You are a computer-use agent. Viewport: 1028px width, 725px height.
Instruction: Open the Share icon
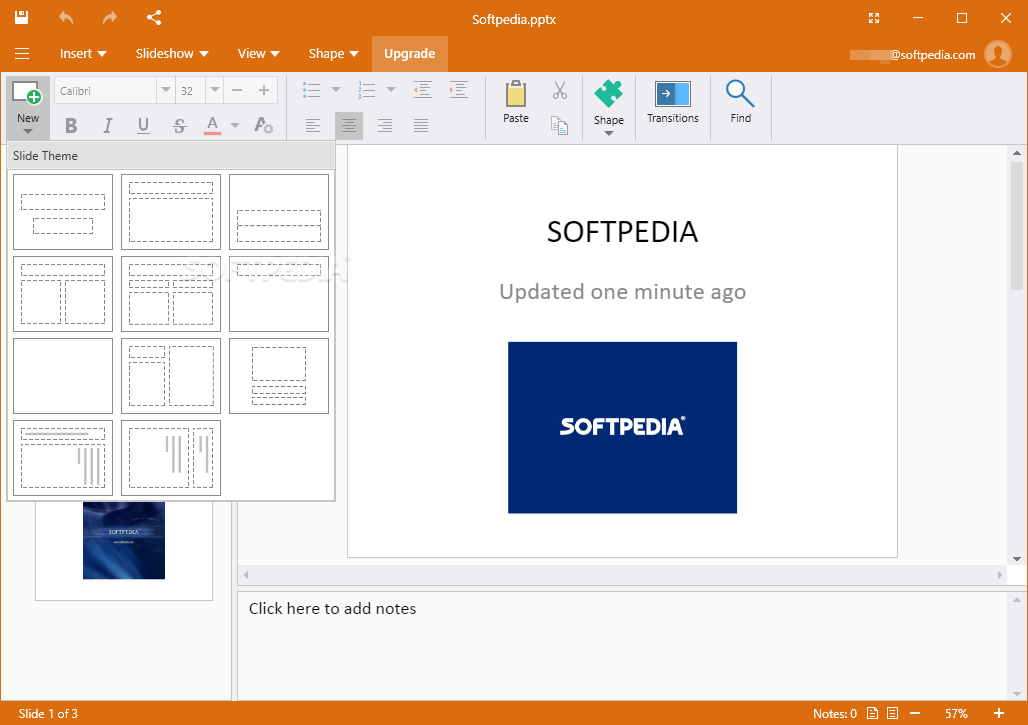pyautogui.click(x=154, y=18)
